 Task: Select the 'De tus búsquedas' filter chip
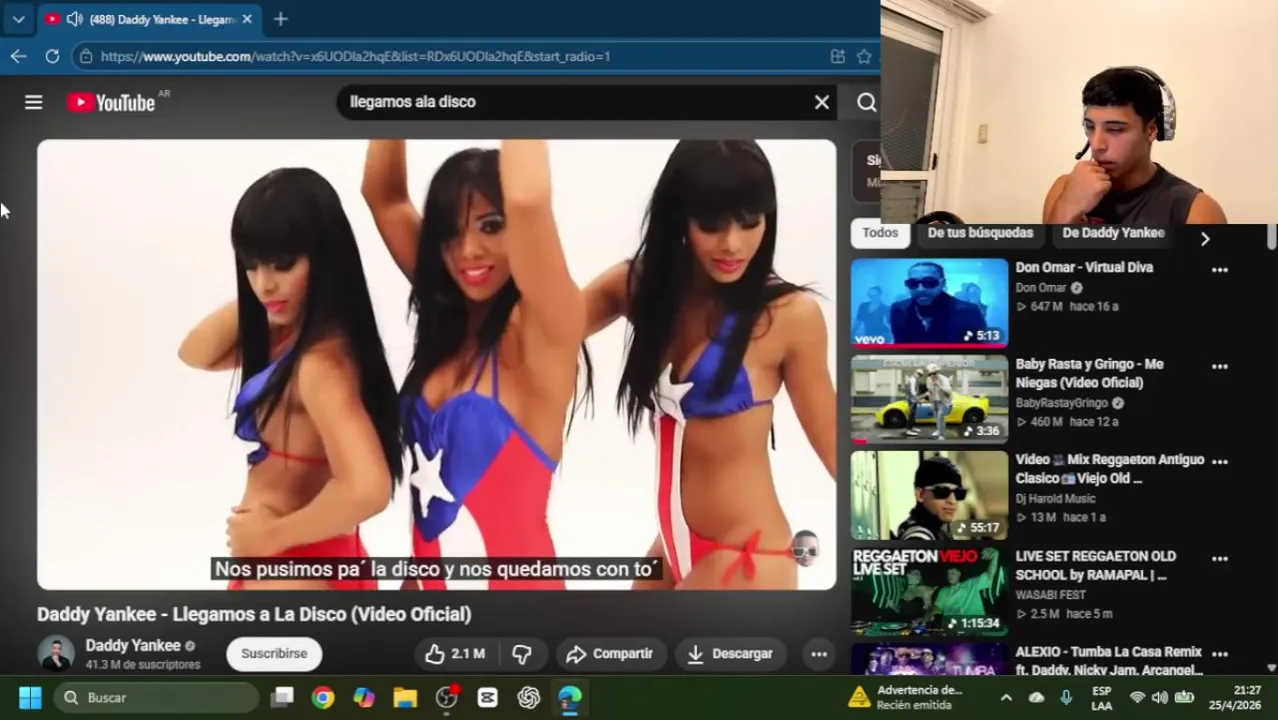click(980, 233)
